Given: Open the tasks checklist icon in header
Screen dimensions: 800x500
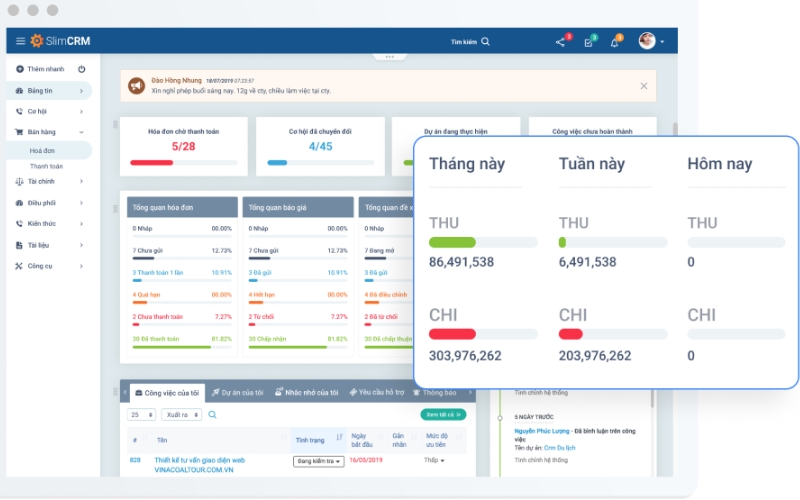Looking at the screenshot, I should [588, 42].
